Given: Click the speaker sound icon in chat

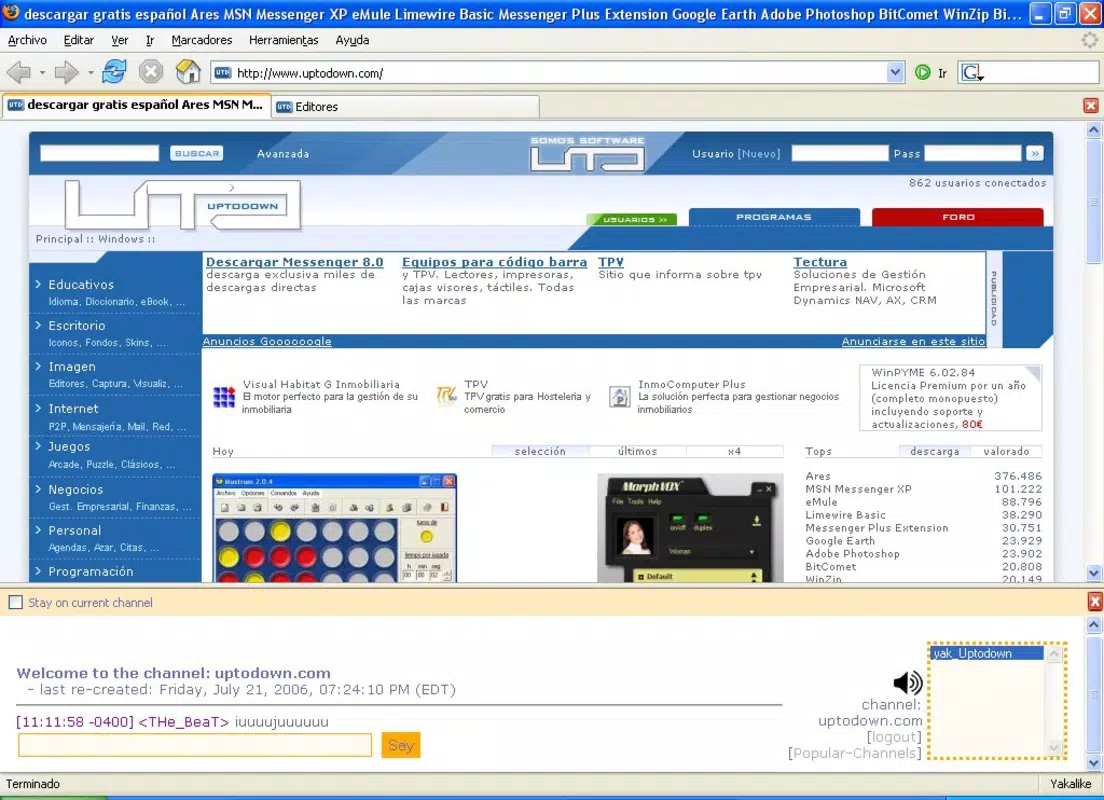Looking at the screenshot, I should click(x=908, y=682).
